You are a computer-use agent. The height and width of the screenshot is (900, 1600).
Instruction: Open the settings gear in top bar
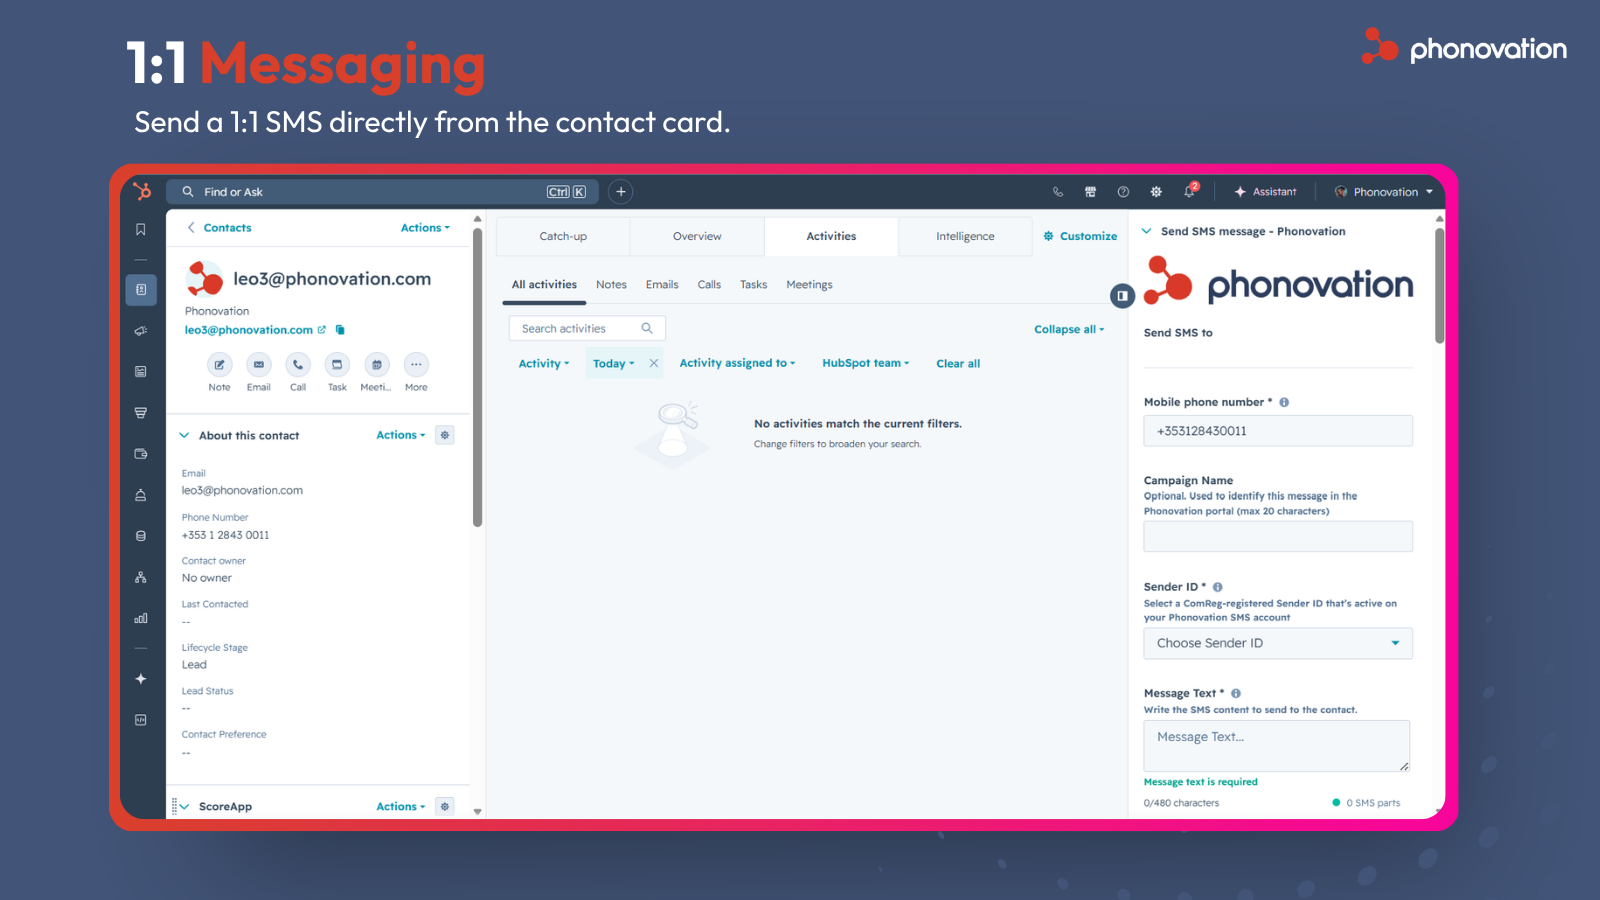(x=1156, y=191)
